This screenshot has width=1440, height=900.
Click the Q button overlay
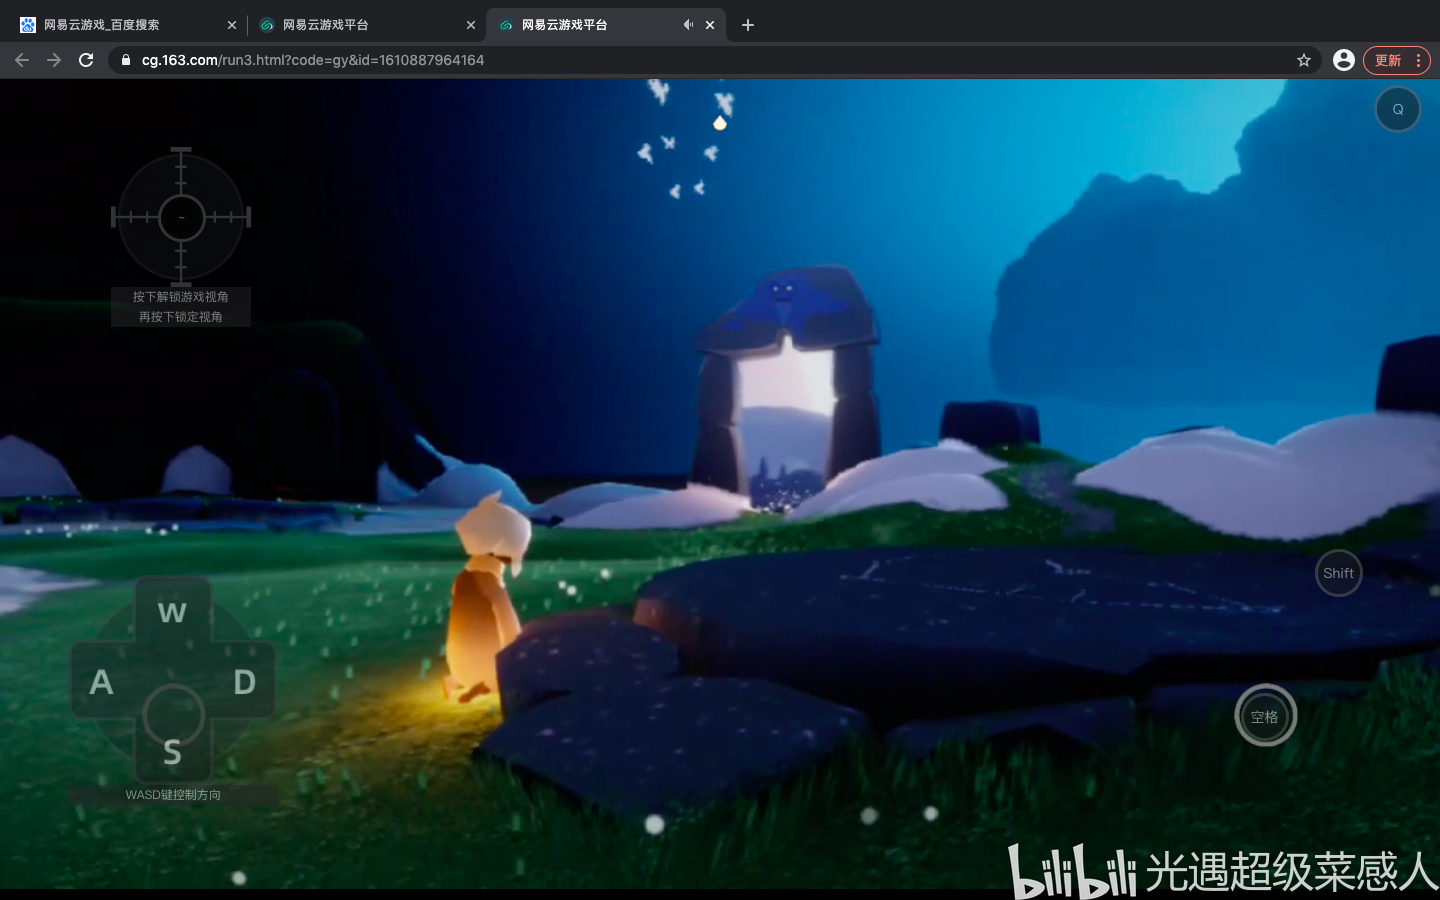click(x=1398, y=109)
